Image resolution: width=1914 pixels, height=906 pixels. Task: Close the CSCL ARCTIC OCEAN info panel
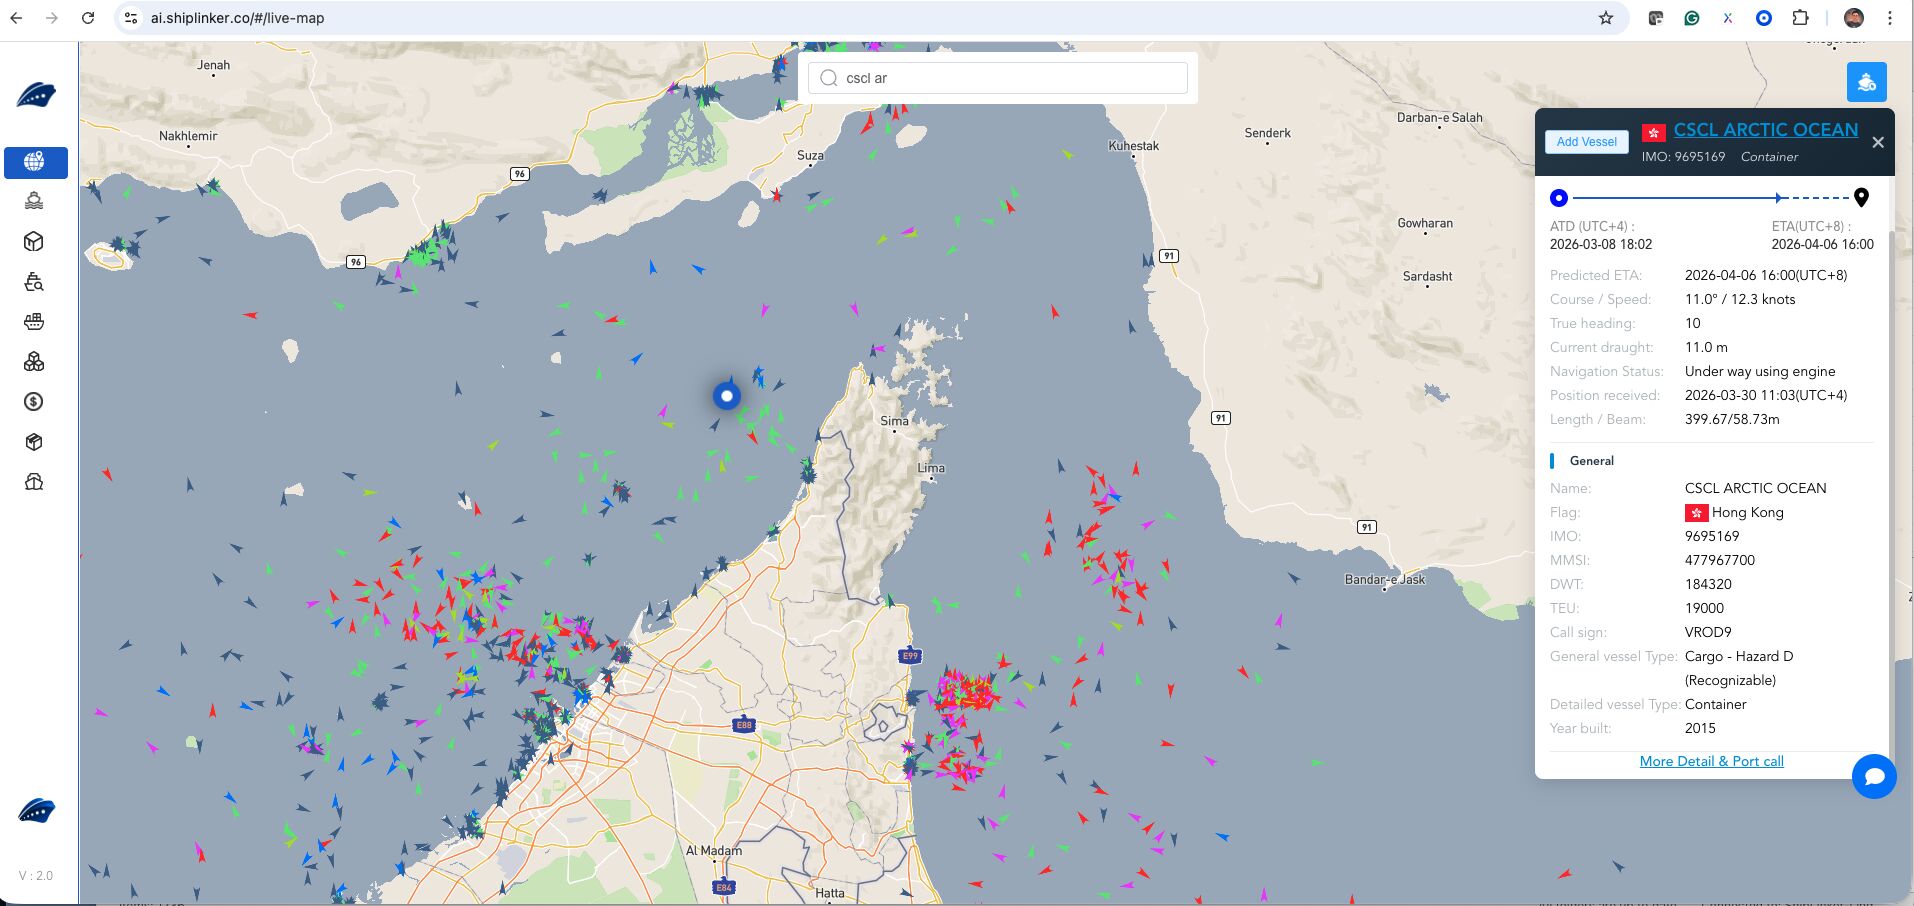pos(1878,143)
